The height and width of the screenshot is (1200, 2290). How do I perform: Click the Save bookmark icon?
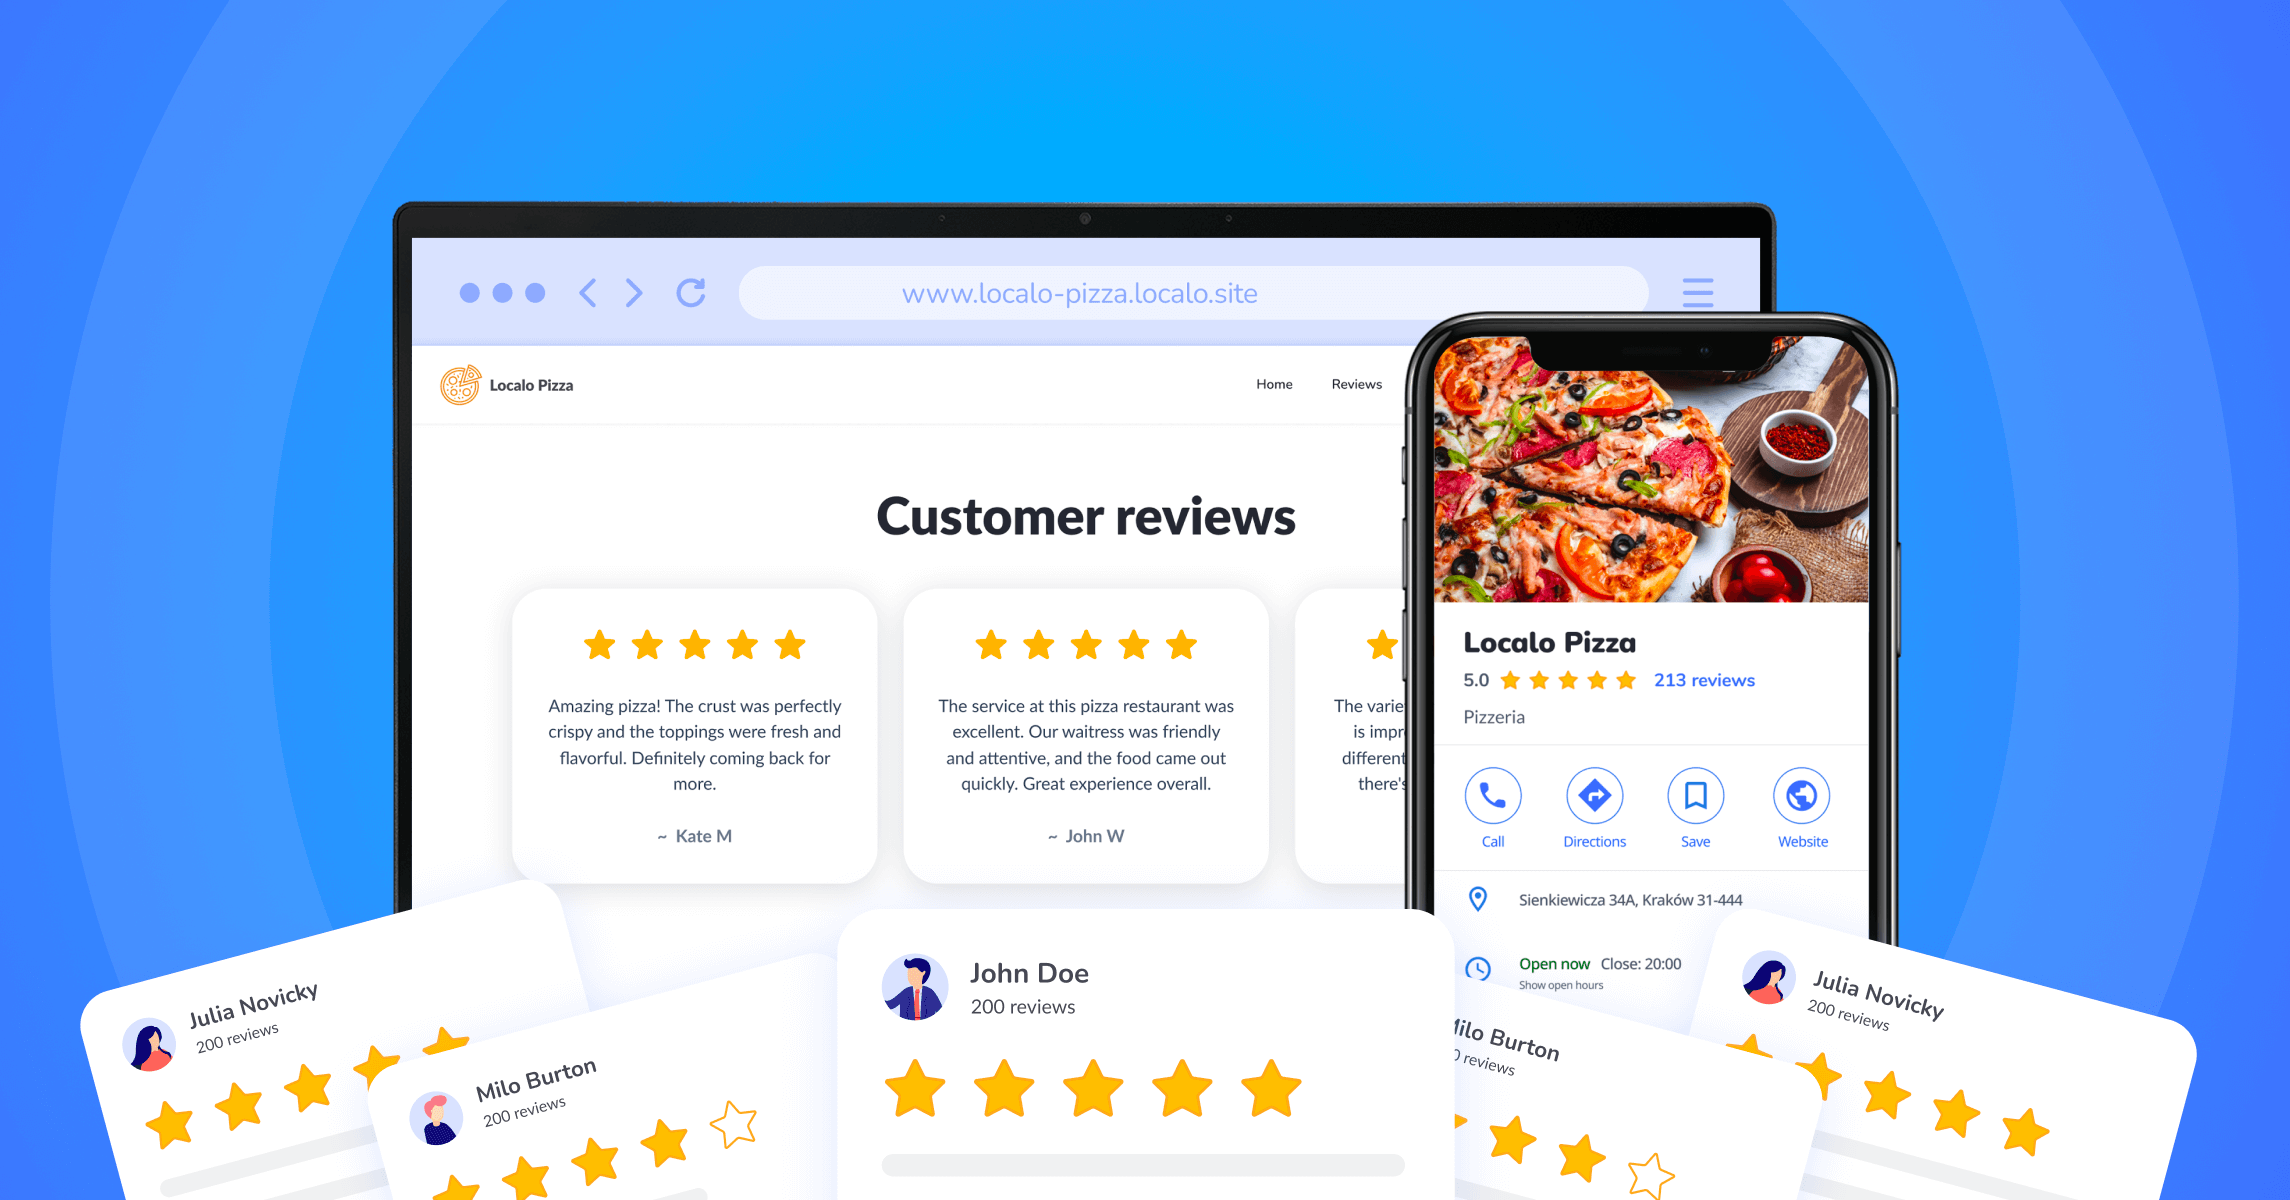tap(1692, 798)
